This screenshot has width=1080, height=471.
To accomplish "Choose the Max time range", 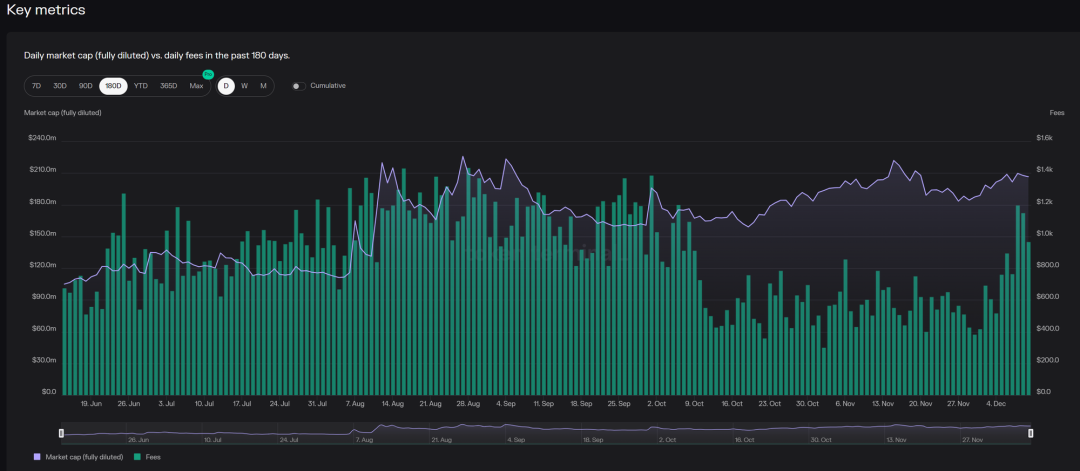I will tap(196, 86).
